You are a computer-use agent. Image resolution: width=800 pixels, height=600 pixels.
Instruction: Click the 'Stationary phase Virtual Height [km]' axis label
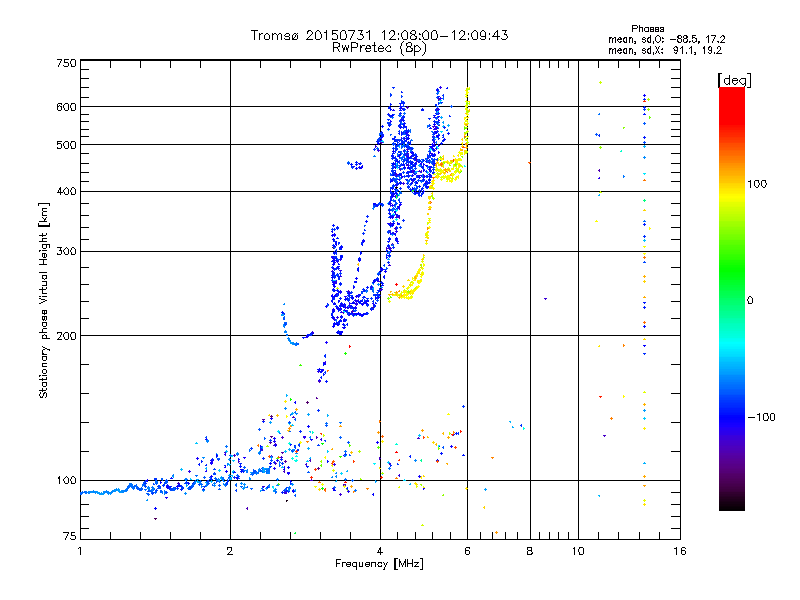pyautogui.click(x=44, y=300)
